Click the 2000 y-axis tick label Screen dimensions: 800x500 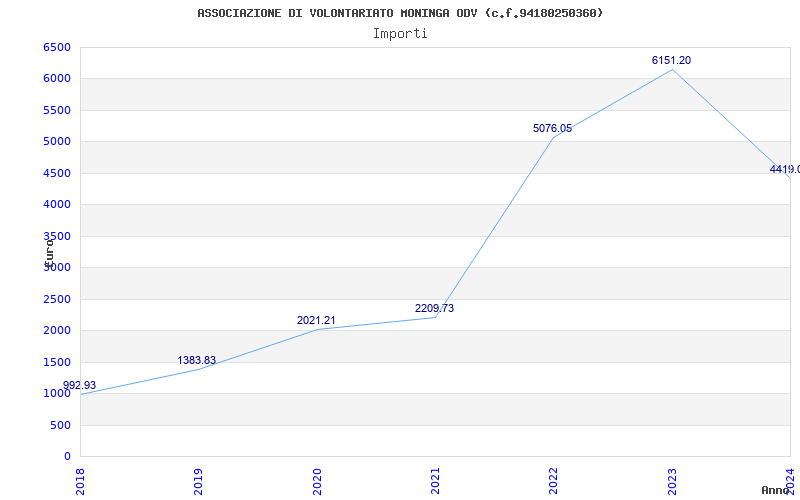[57, 331]
